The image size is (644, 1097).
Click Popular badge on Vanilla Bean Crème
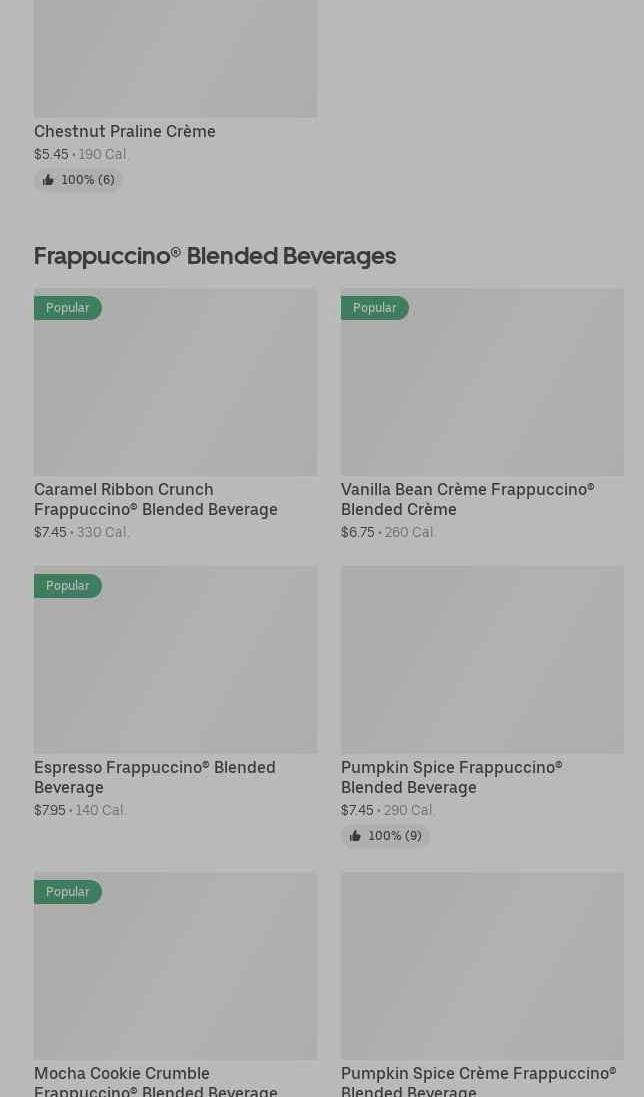point(375,308)
